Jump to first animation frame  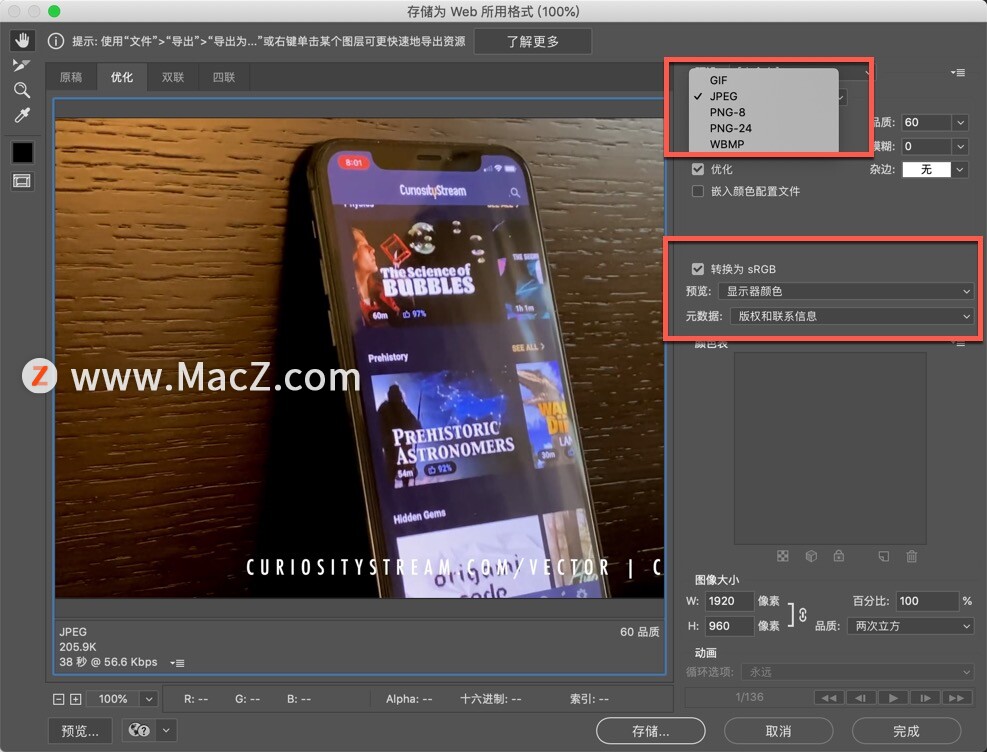[x=829, y=698]
